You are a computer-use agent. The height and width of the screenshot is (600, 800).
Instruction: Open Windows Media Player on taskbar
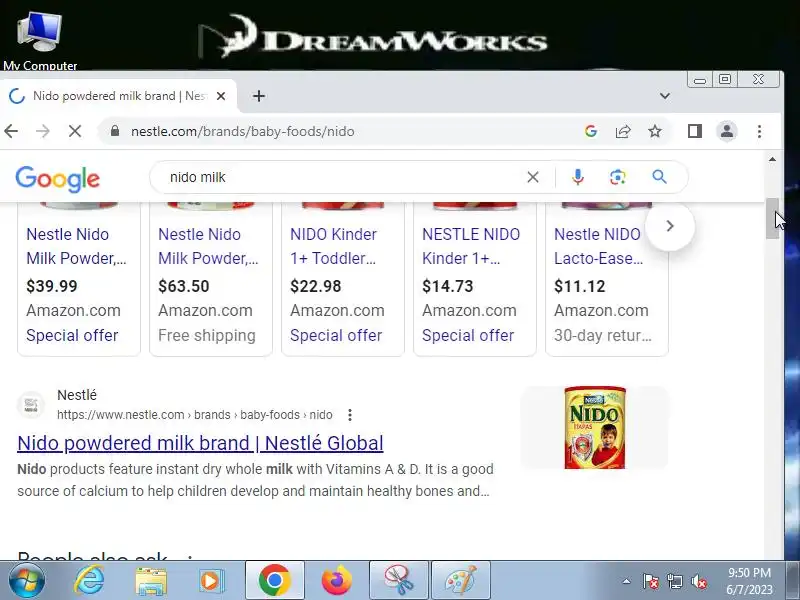(x=210, y=581)
